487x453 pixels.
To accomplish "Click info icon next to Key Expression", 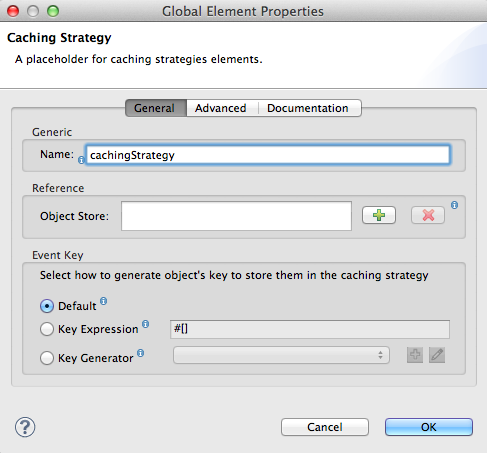I will click(146, 324).
